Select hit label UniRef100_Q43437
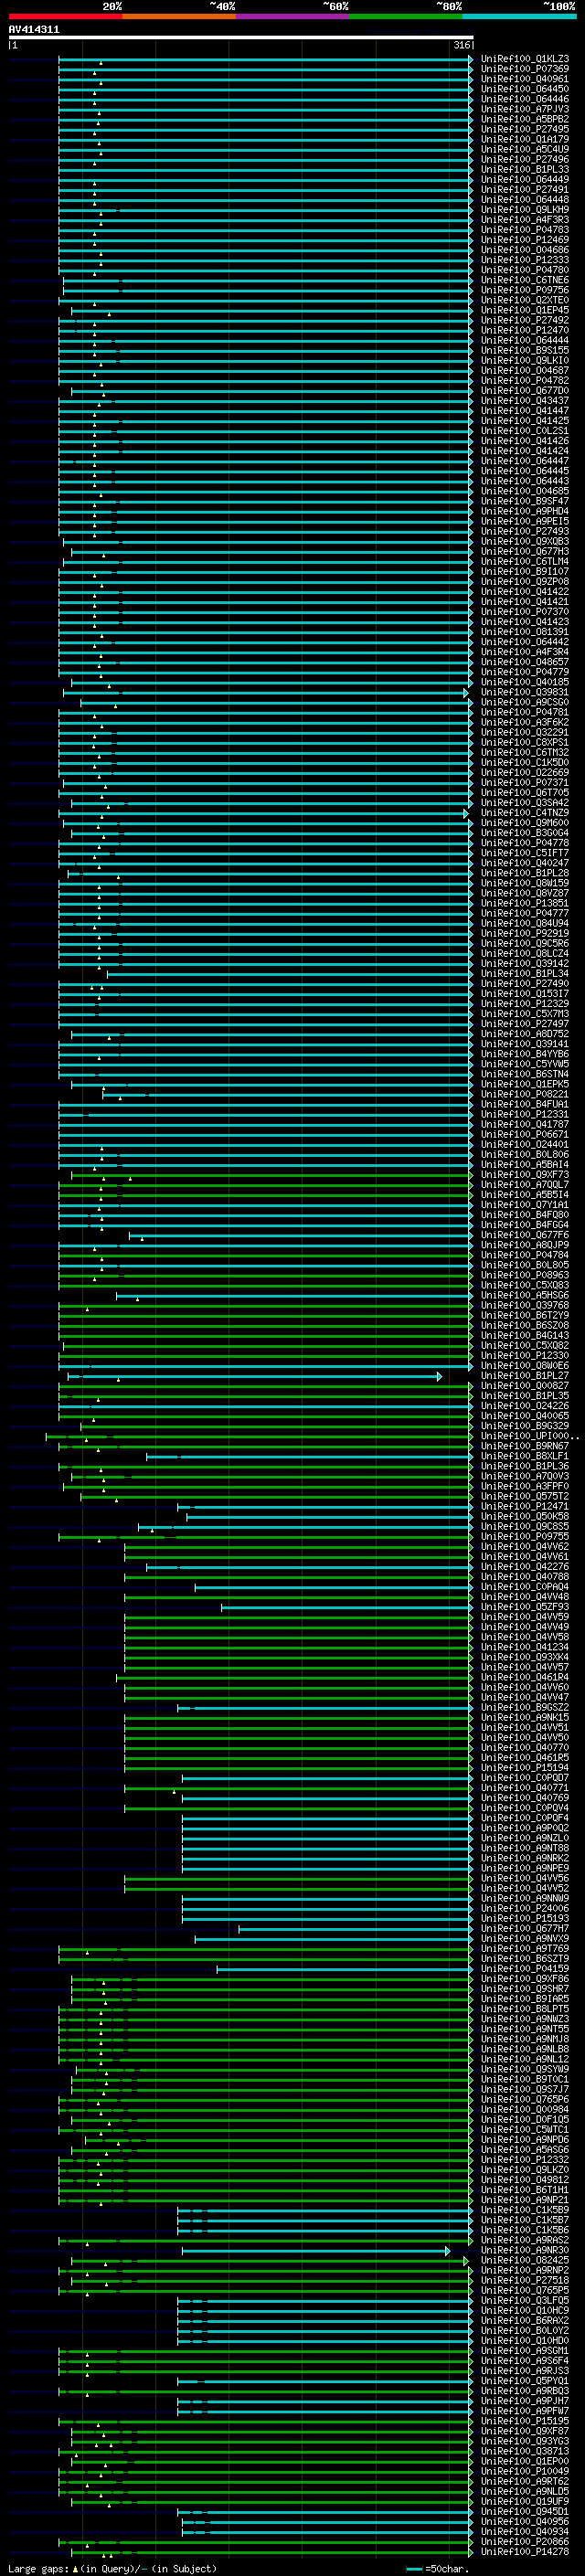The width and height of the screenshot is (585, 2576). pos(525,401)
